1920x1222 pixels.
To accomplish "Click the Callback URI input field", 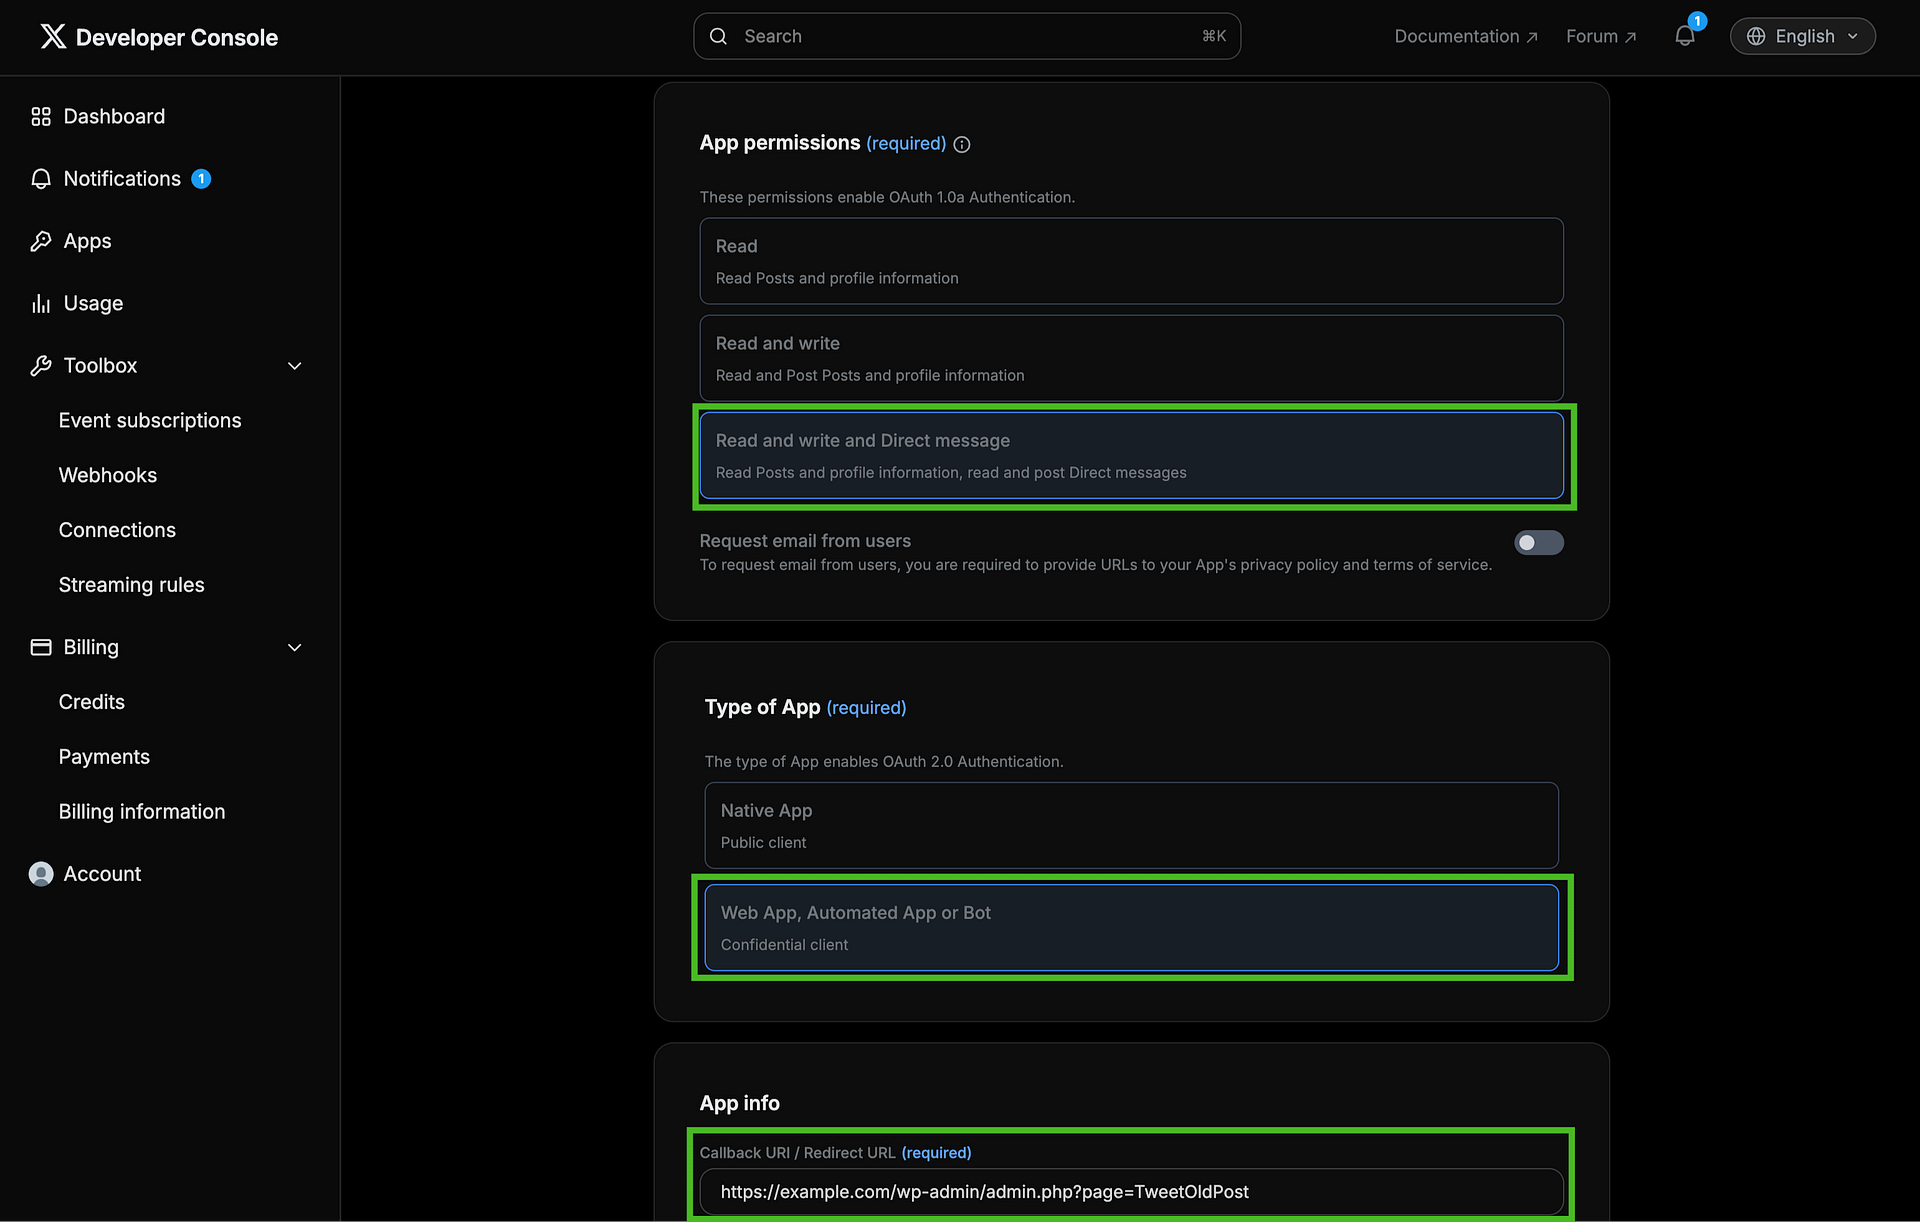I will point(1131,1192).
